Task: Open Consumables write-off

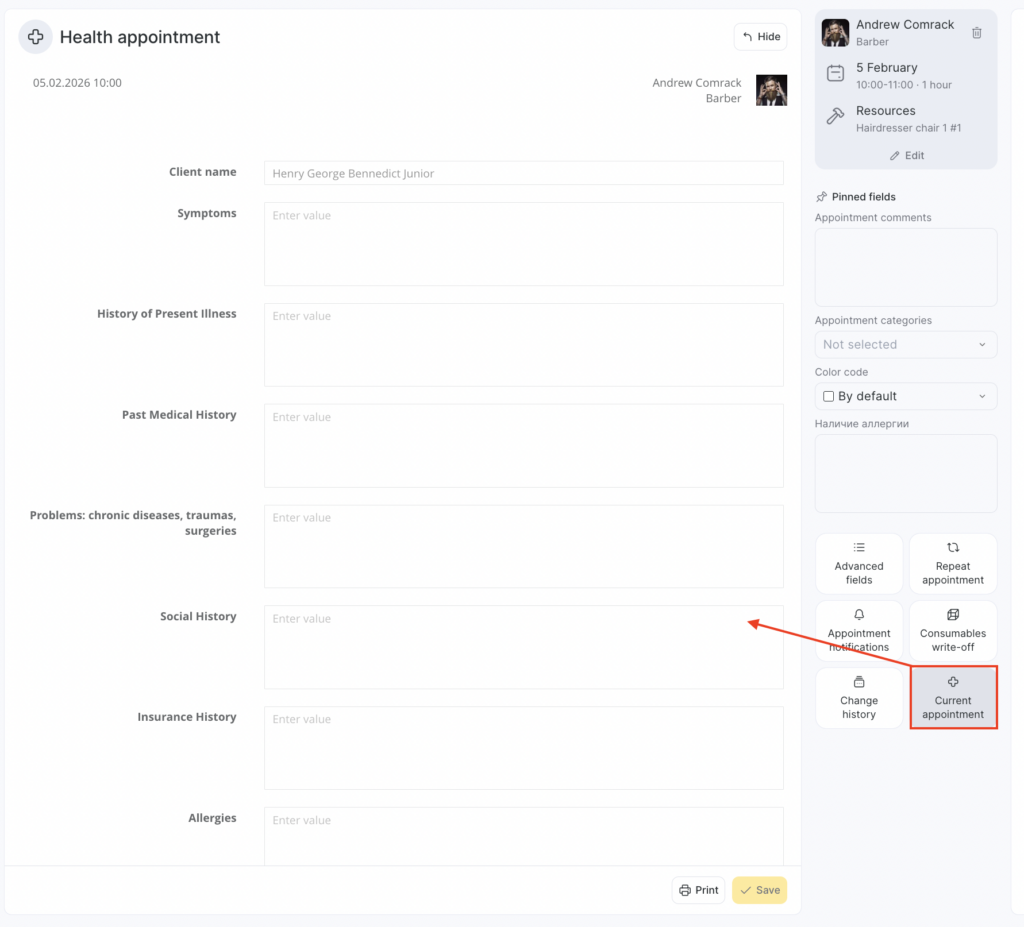Action: point(953,631)
